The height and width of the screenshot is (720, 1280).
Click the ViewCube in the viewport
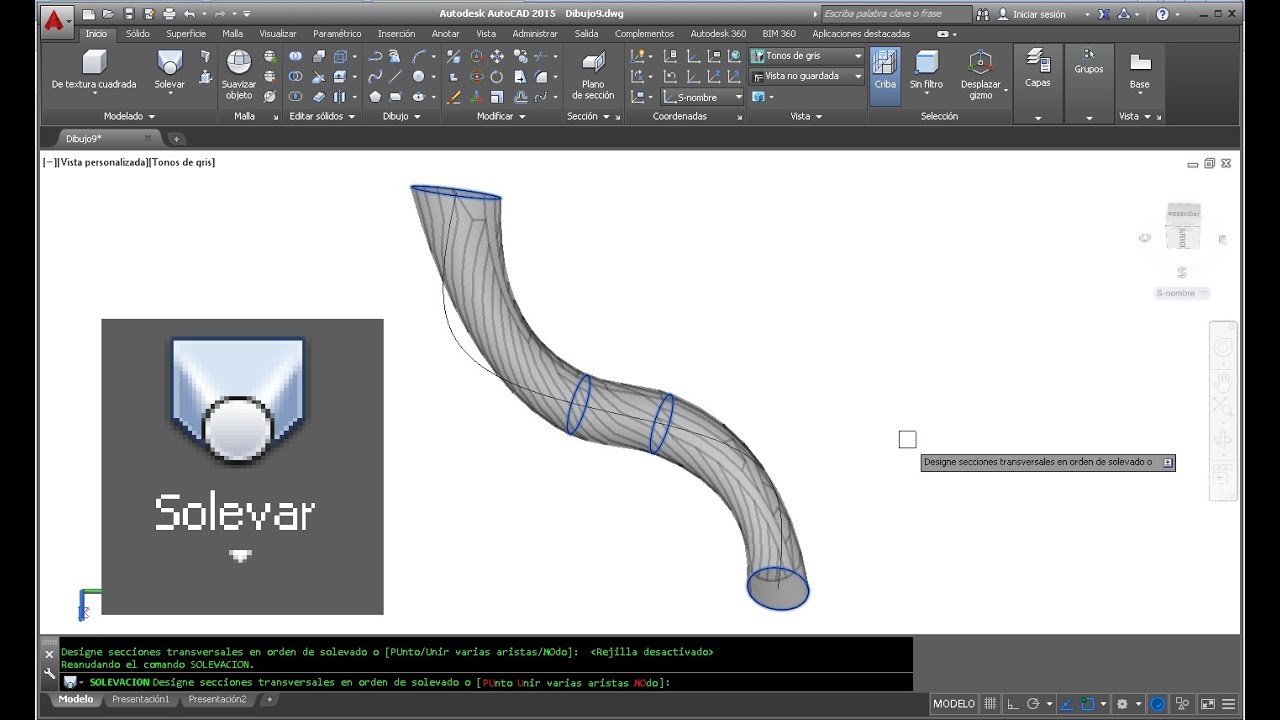click(1183, 225)
